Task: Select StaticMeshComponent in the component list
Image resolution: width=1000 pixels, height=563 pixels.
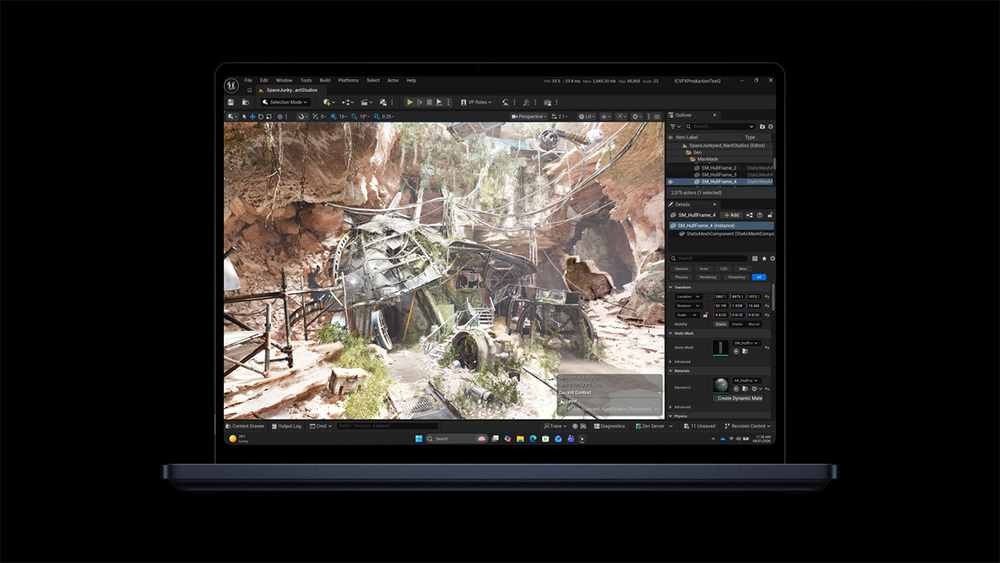Action: (x=726, y=234)
